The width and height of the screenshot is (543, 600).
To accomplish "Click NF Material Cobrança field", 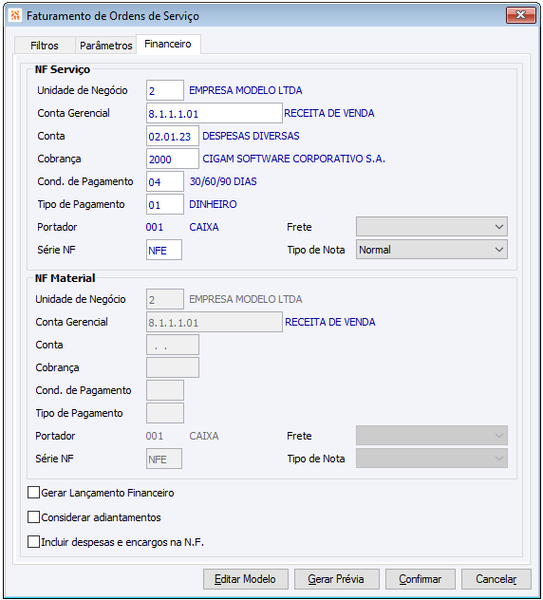I will [x=173, y=368].
